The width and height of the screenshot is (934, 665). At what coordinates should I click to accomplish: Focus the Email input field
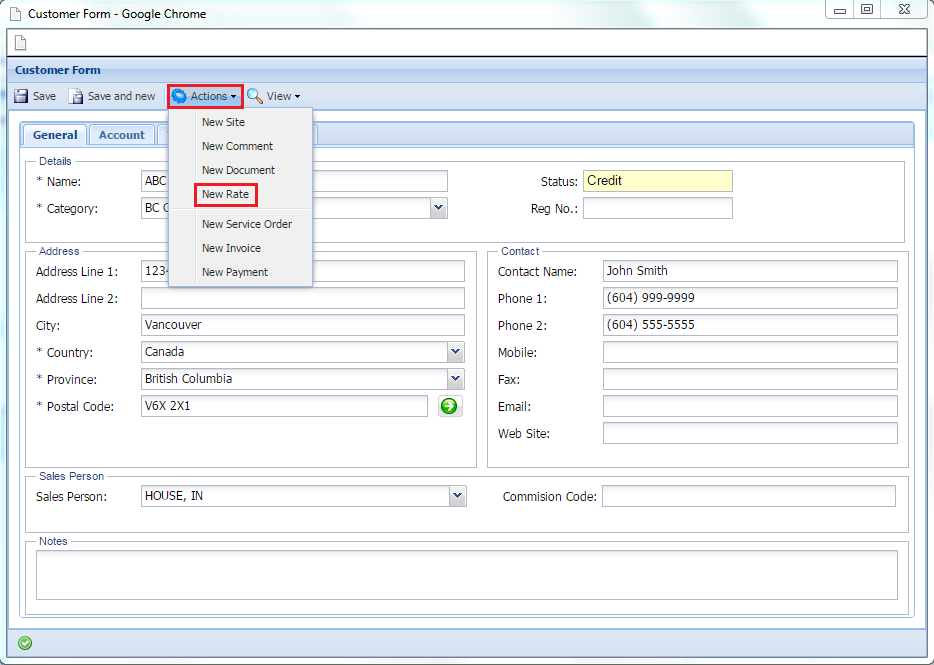750,406
